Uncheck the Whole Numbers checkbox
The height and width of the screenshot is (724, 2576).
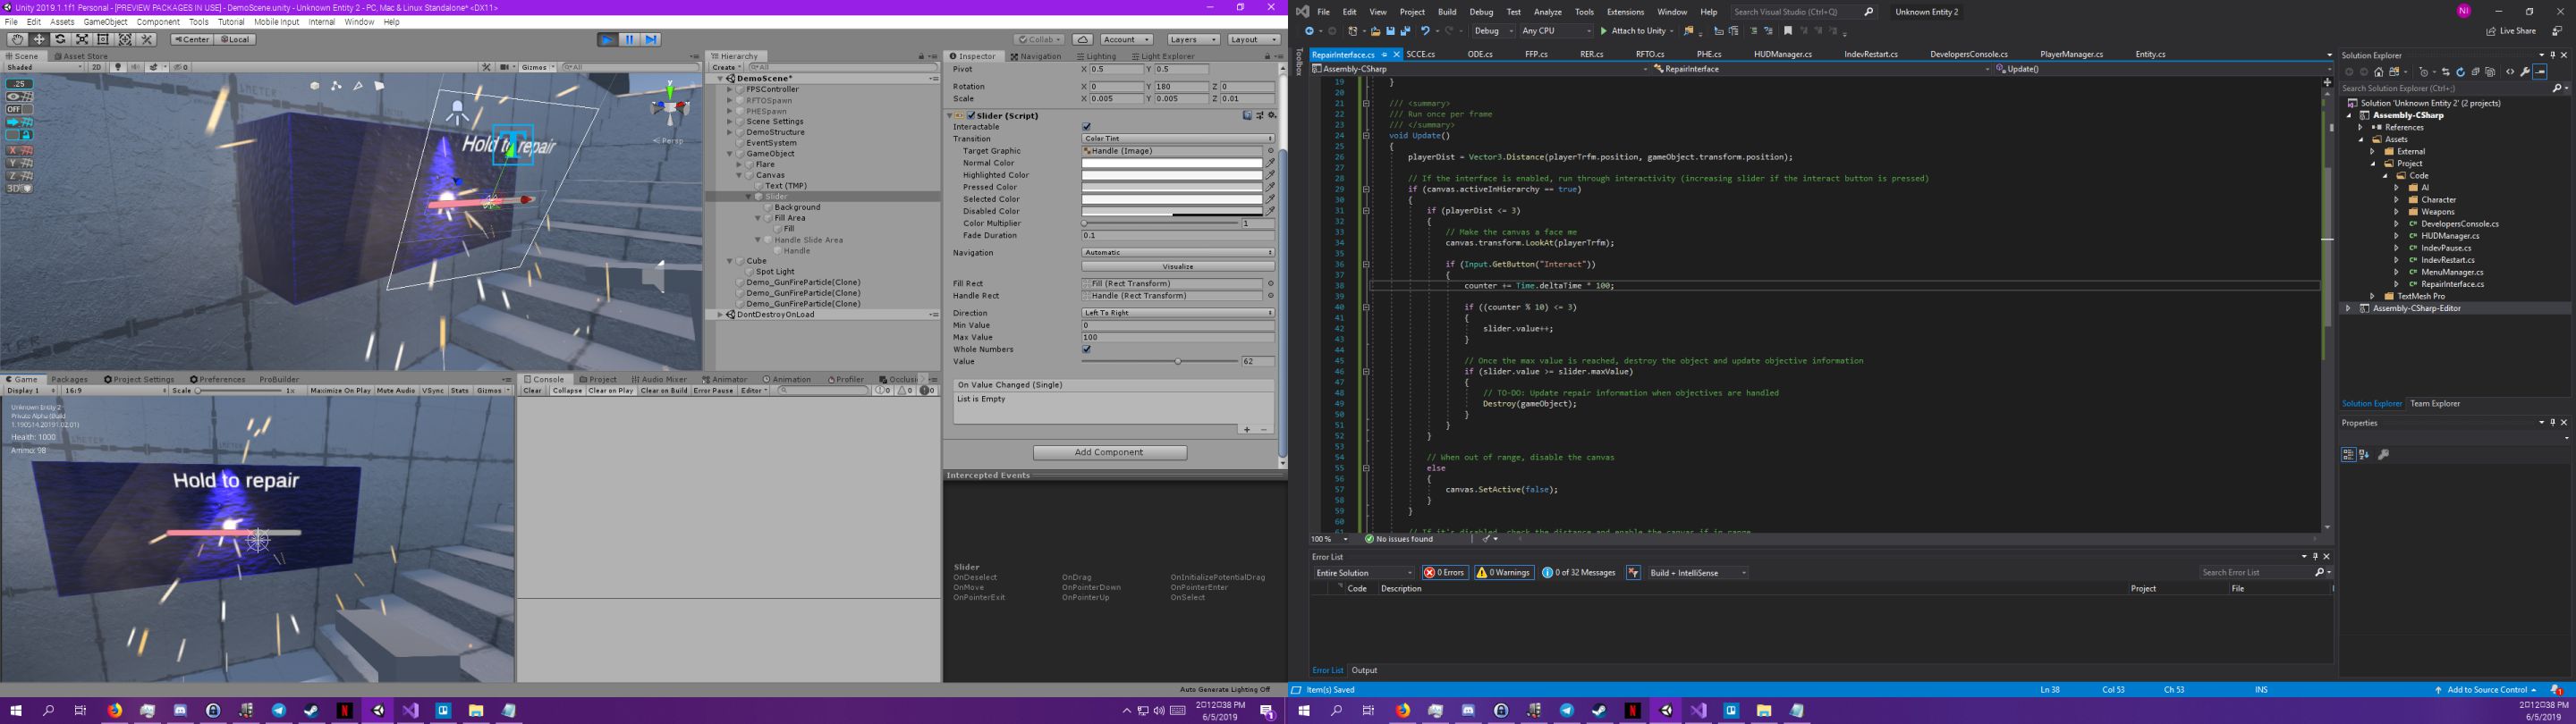pyautogui.click(x=1087, y=349)
